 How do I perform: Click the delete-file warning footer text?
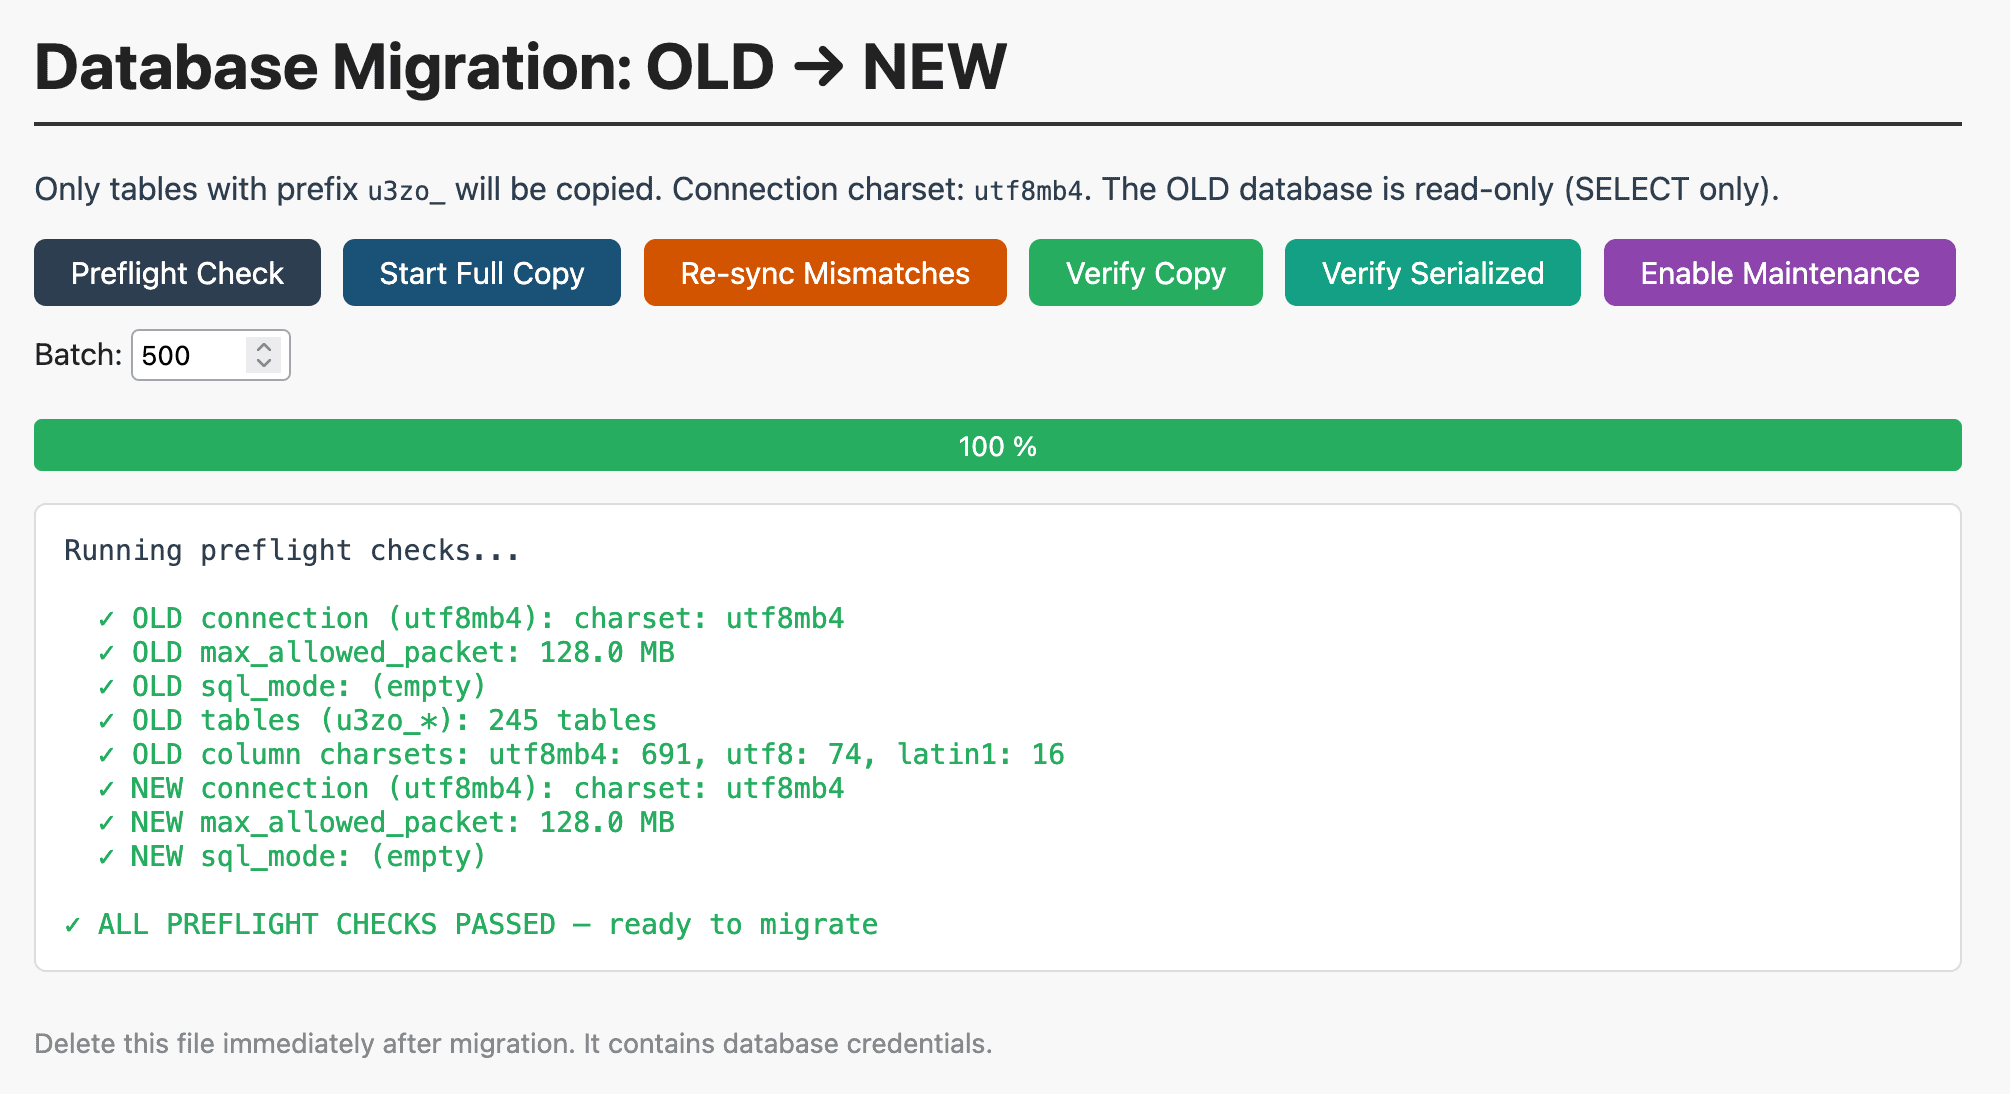[x=513, y=1044]
